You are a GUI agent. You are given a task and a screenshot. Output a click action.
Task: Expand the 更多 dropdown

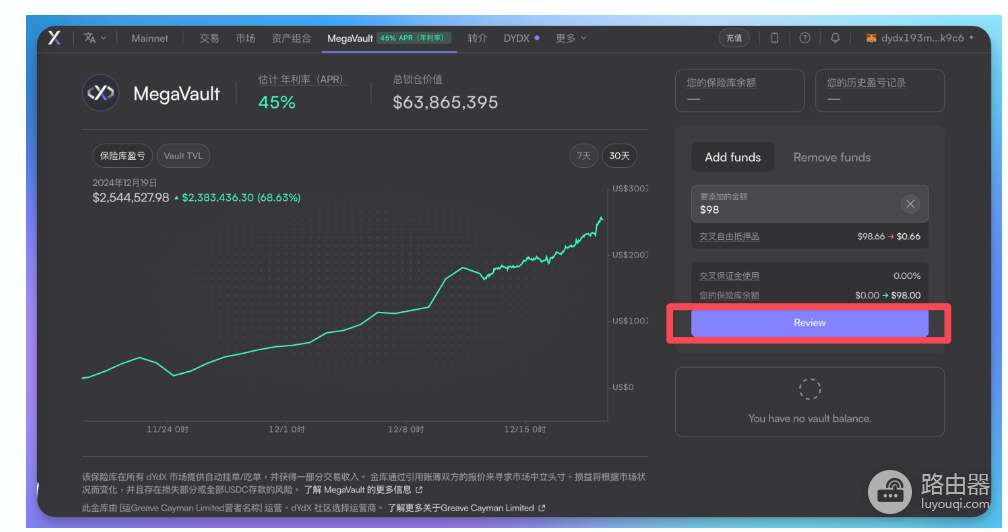571,39
